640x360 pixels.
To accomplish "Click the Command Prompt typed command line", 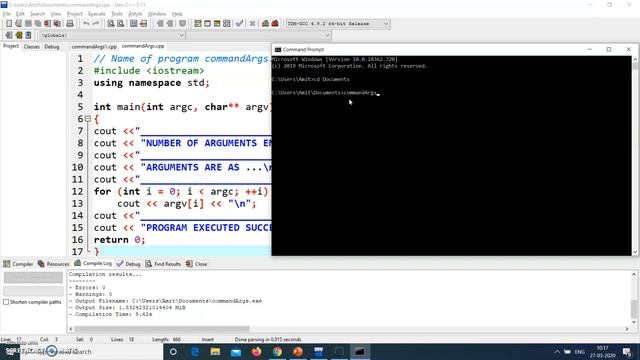I will [x=325, y=93].
